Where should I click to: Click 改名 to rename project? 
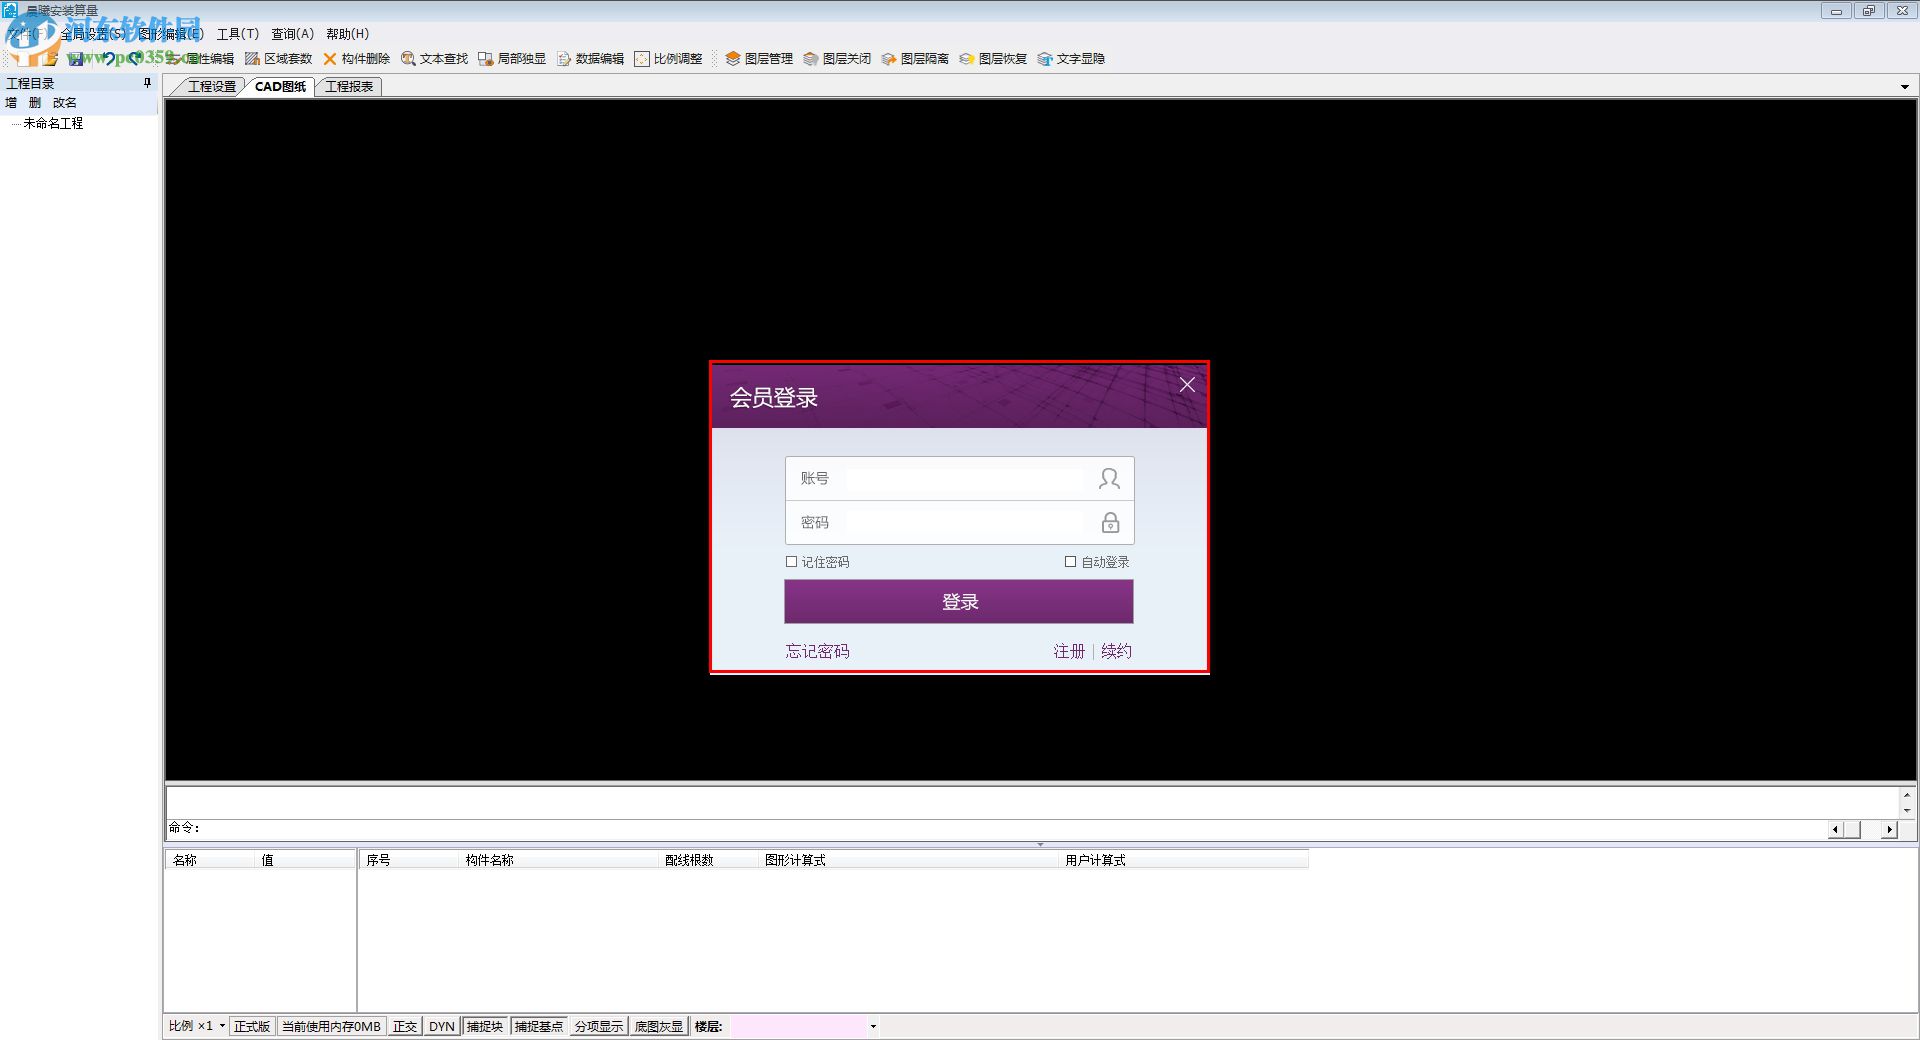tap(65, 102)
